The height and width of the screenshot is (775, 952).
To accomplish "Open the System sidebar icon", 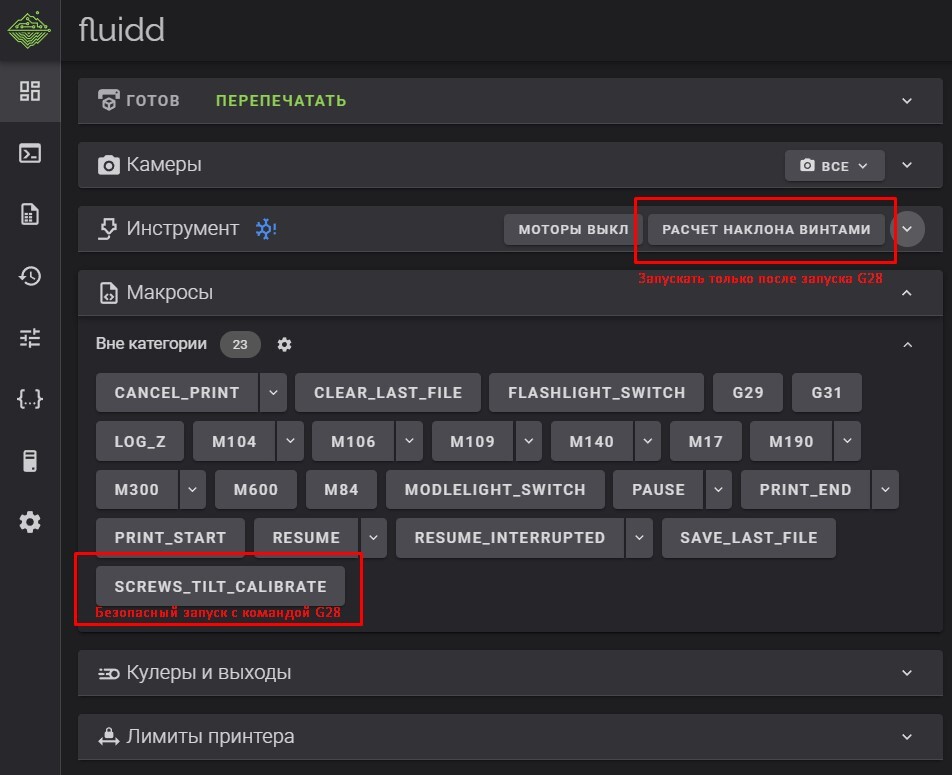I will point(30,461).
